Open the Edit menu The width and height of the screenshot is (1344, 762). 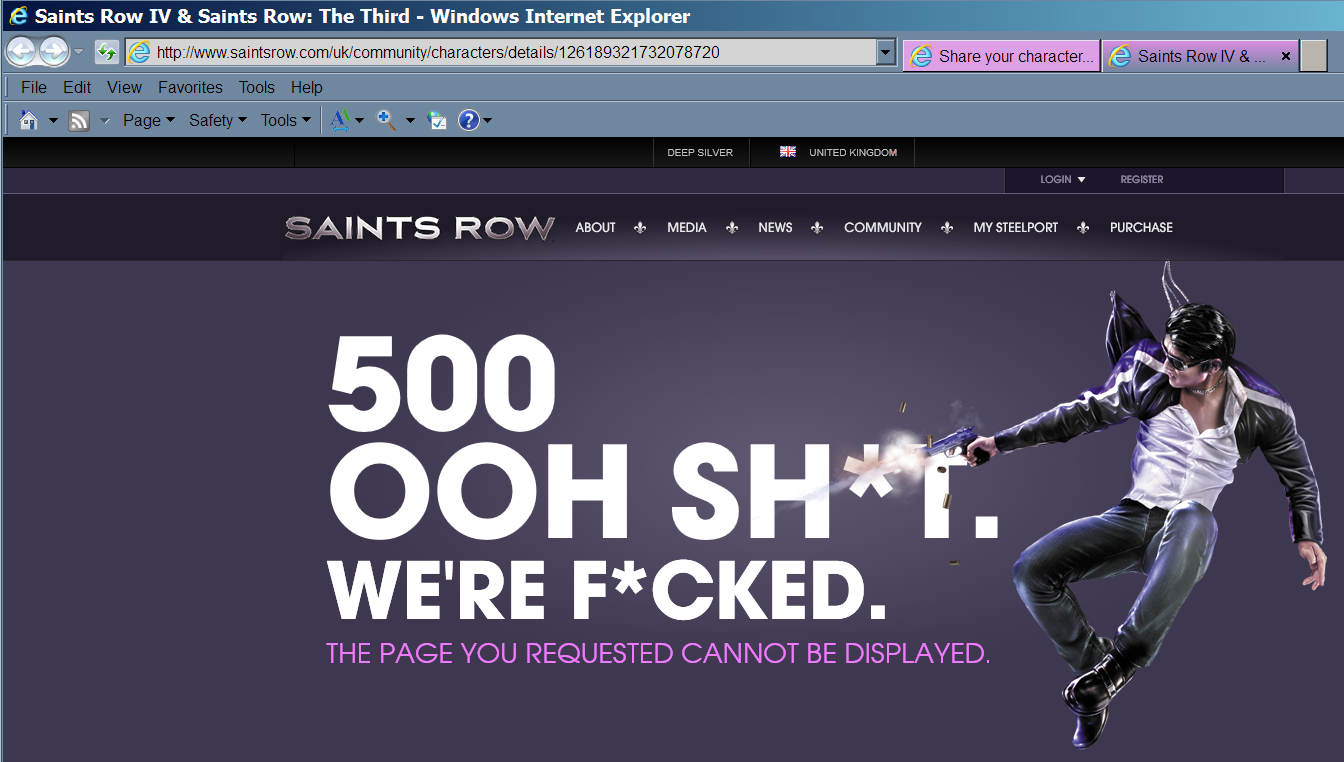[x=77, y=87]
